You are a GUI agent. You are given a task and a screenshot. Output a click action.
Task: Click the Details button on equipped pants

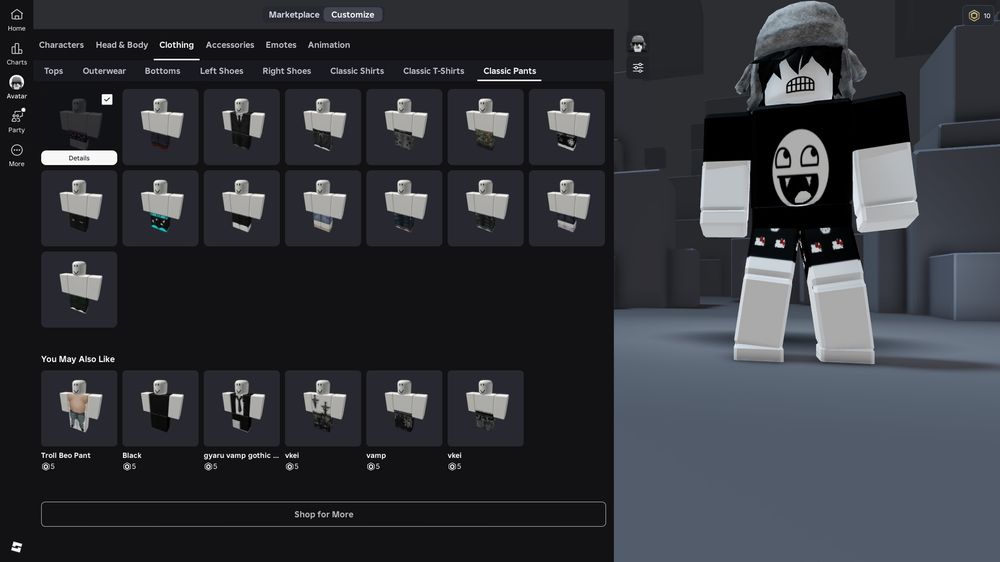[x=79, y=158]
